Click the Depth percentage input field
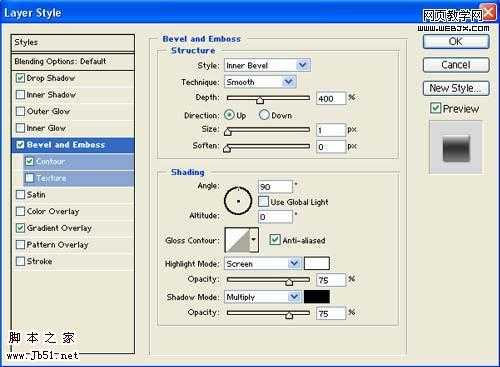 click(331, 99)
